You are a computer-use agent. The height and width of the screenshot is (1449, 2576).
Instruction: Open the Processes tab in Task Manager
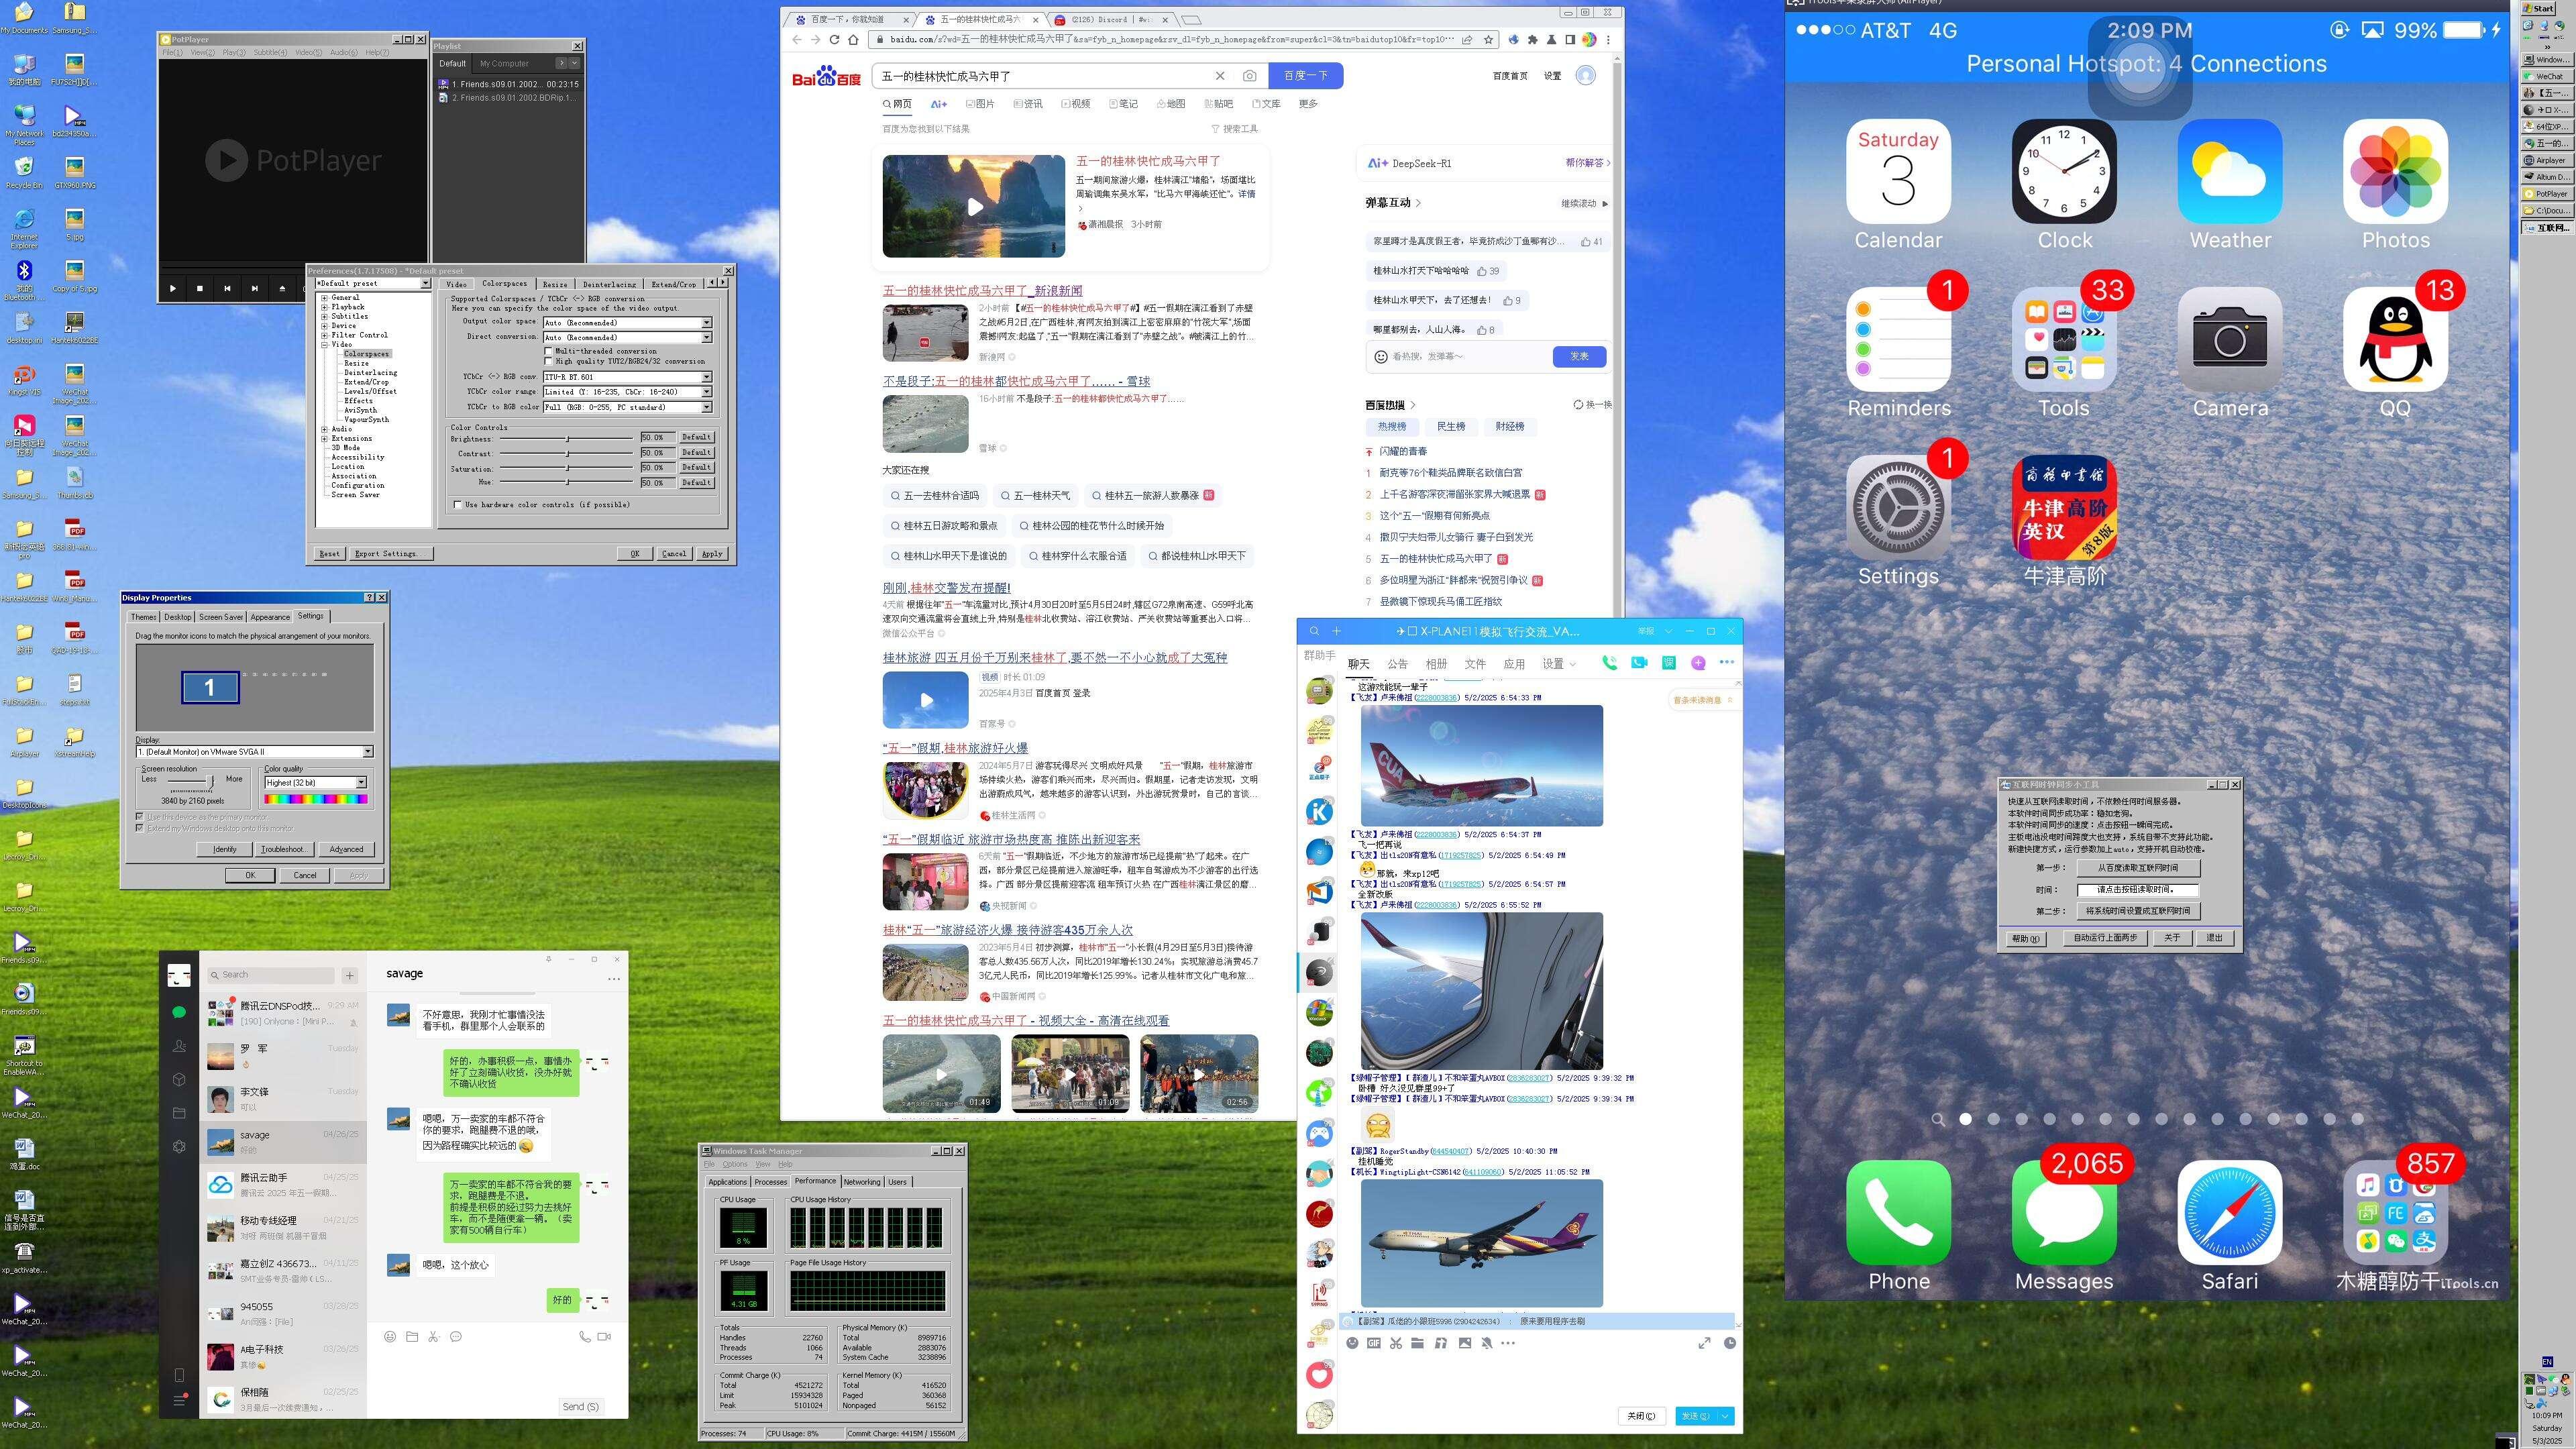pos(770,1182)
